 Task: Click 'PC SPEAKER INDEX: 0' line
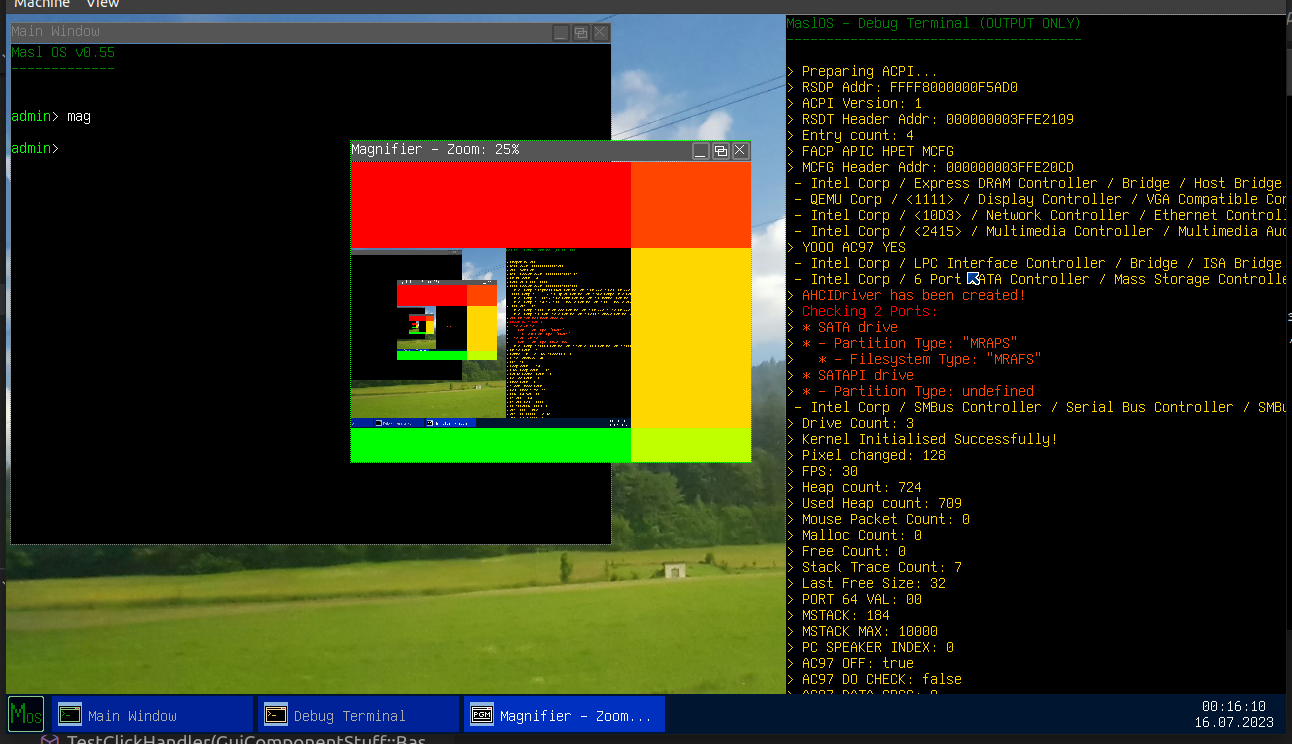tap(870, 647)
